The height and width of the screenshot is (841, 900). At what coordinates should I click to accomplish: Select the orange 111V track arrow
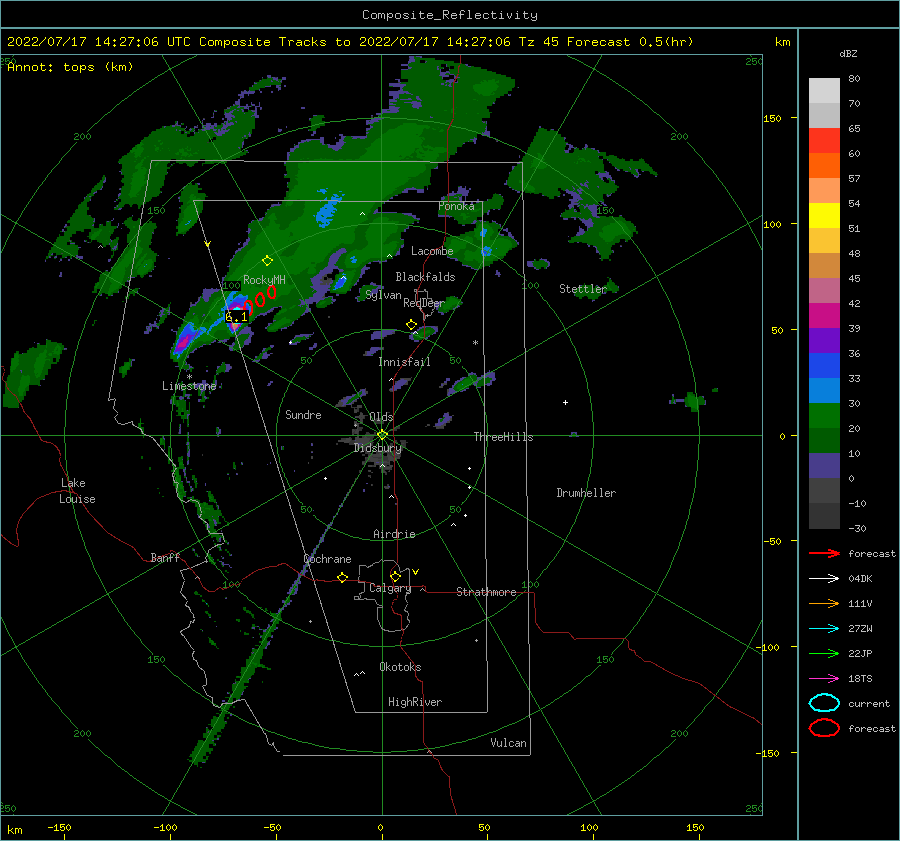(824, 603)
